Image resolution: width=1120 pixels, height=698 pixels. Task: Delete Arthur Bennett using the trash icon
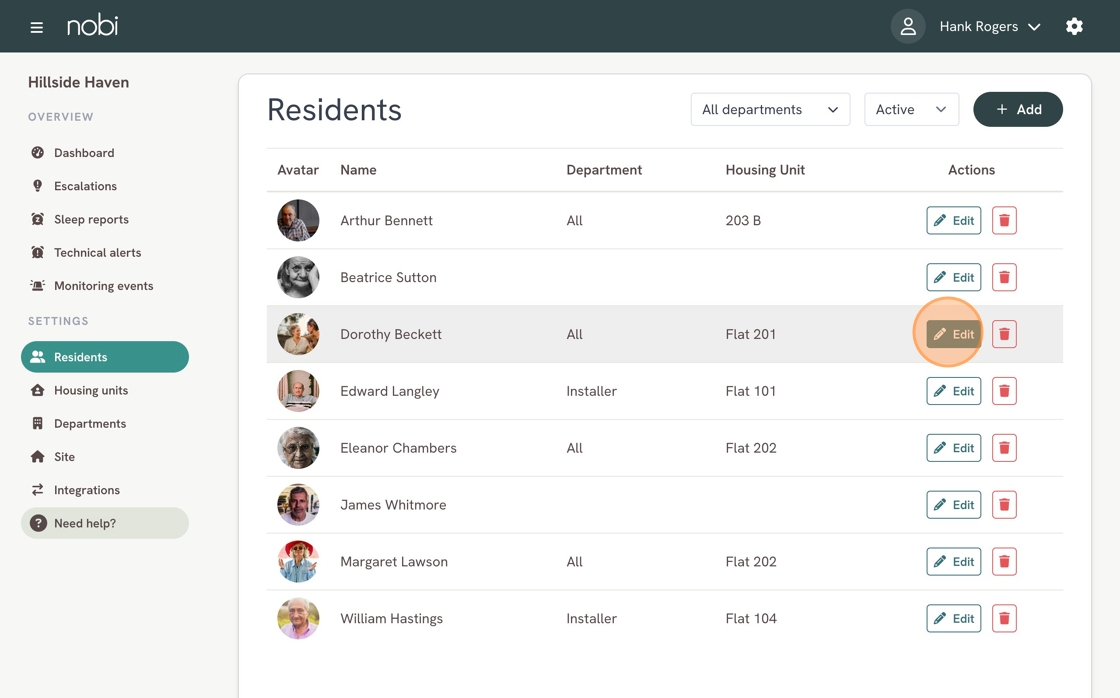pyautogui.click(x=1004, y=221)
